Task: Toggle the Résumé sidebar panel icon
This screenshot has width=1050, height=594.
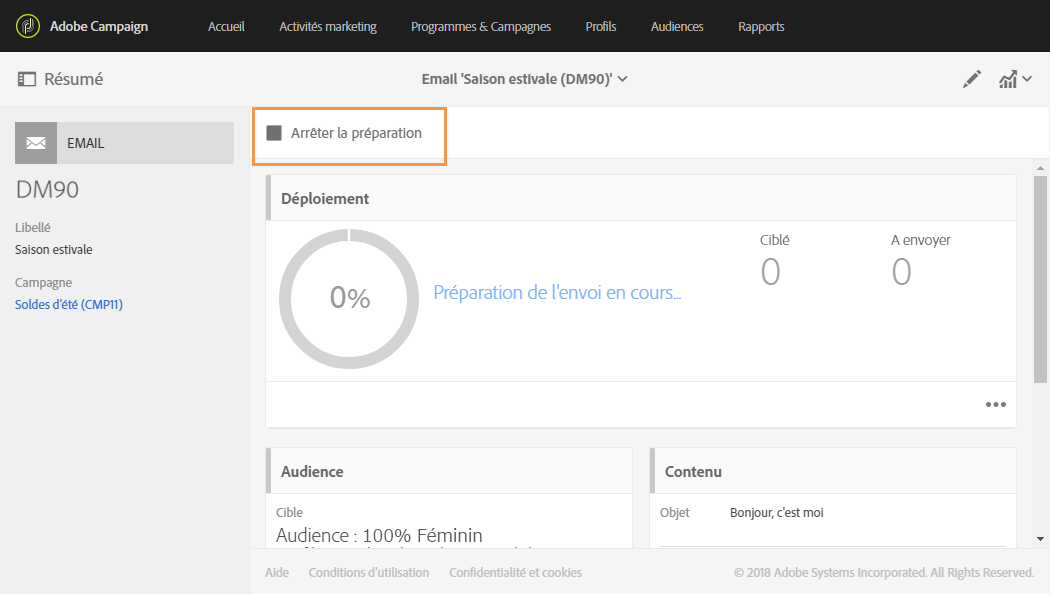Action: (x=27, y=79)
